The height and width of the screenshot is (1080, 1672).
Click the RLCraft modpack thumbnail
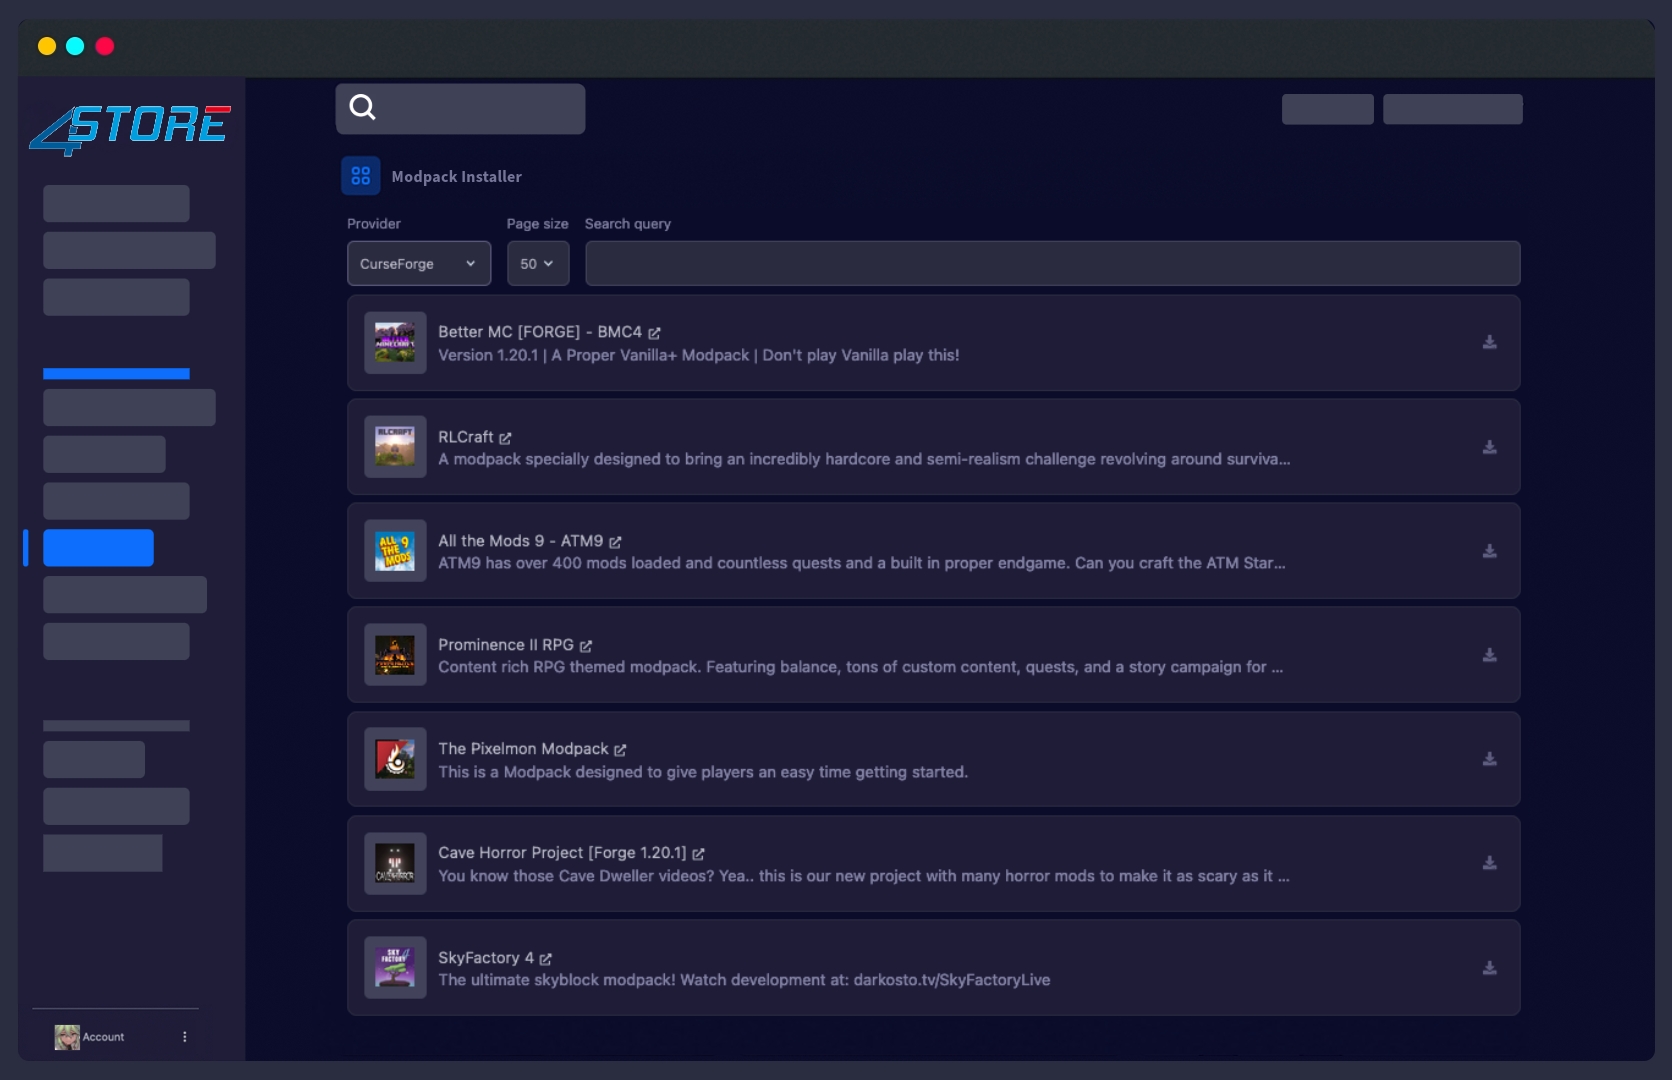(395, 447)
